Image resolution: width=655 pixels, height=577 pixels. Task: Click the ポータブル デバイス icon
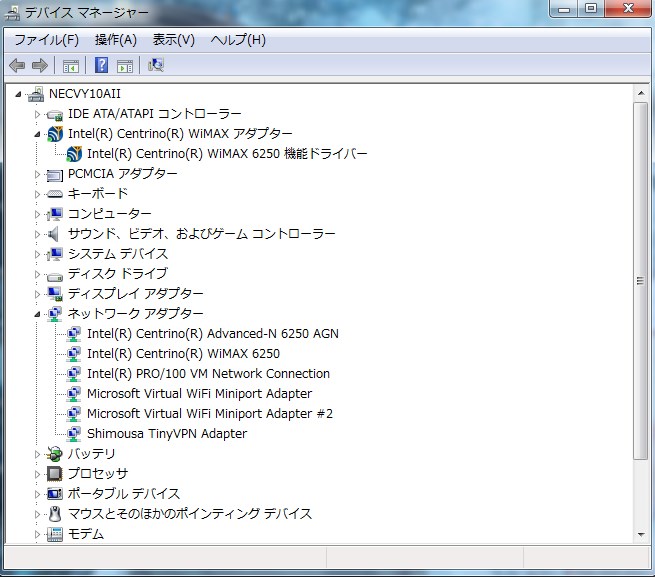(55, 494)
